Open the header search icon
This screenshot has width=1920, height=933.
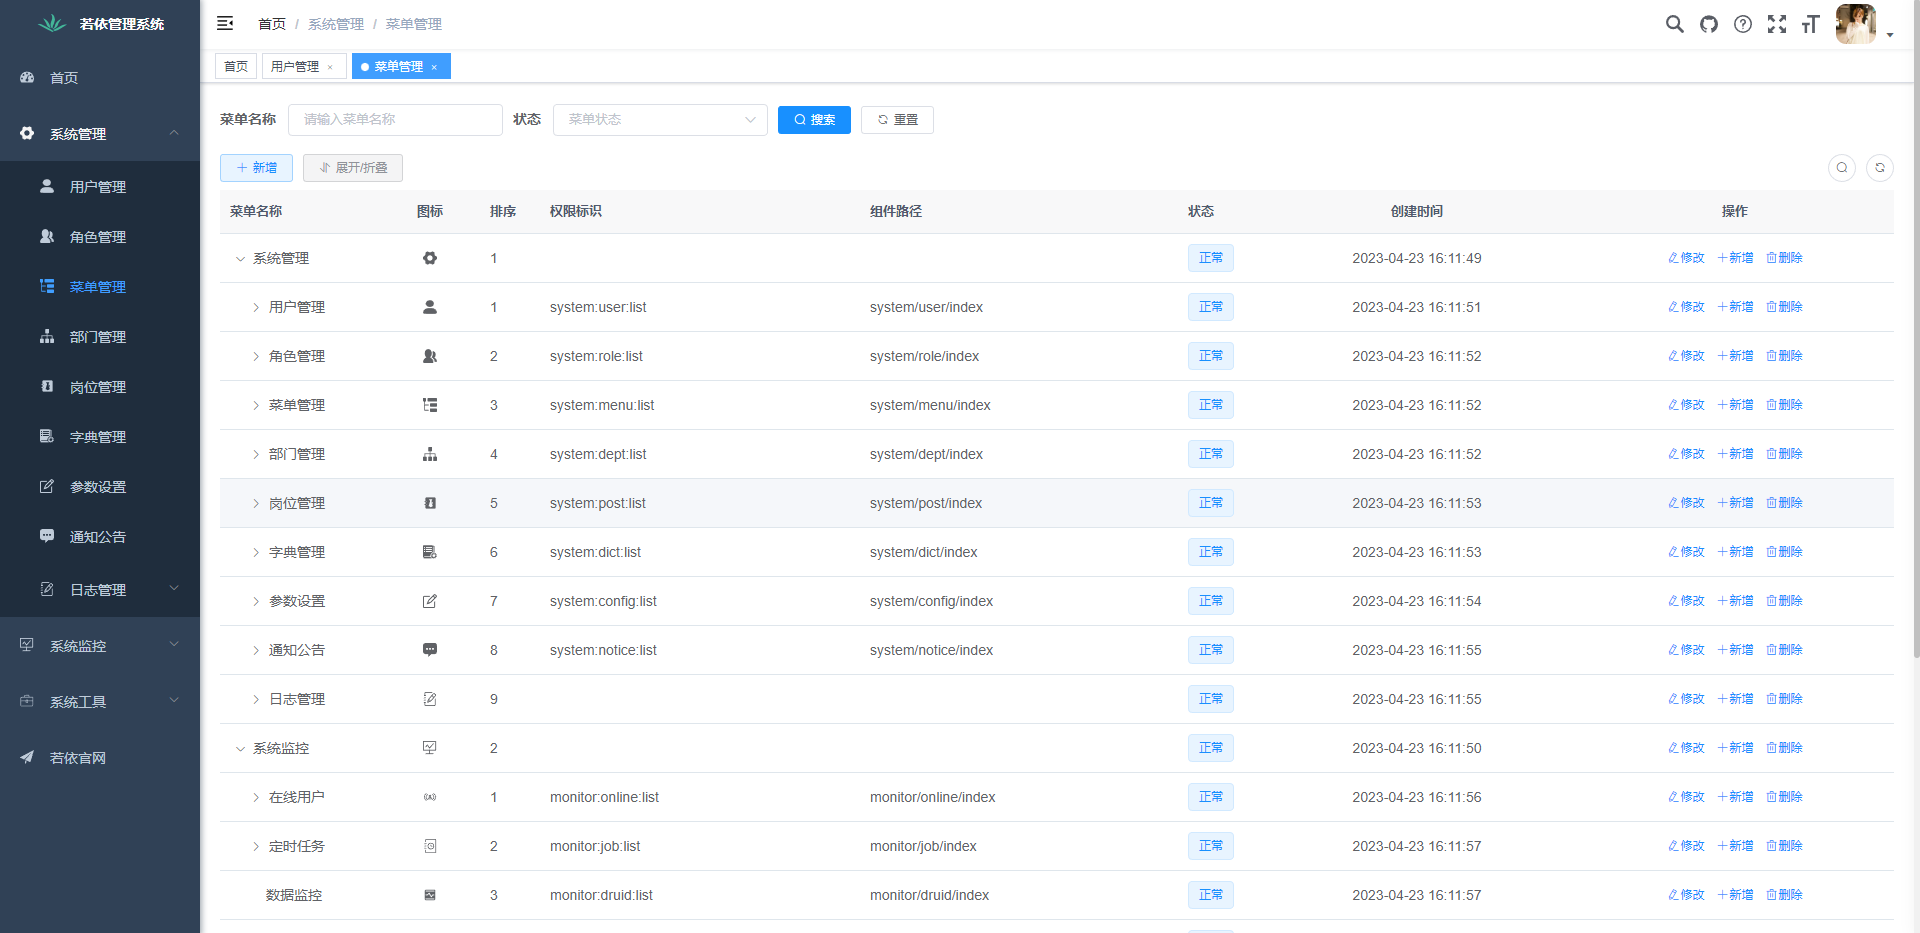1674,24
